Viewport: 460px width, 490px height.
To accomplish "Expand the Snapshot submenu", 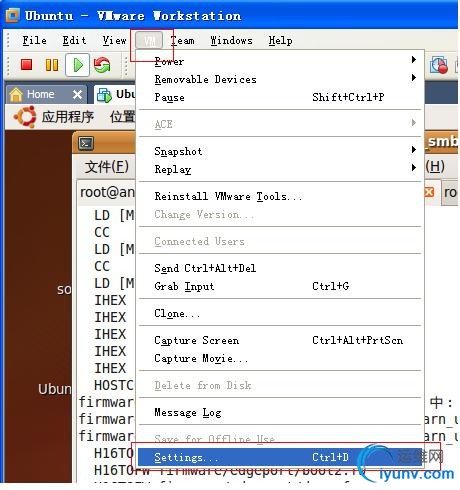I will tap(280, 151).
